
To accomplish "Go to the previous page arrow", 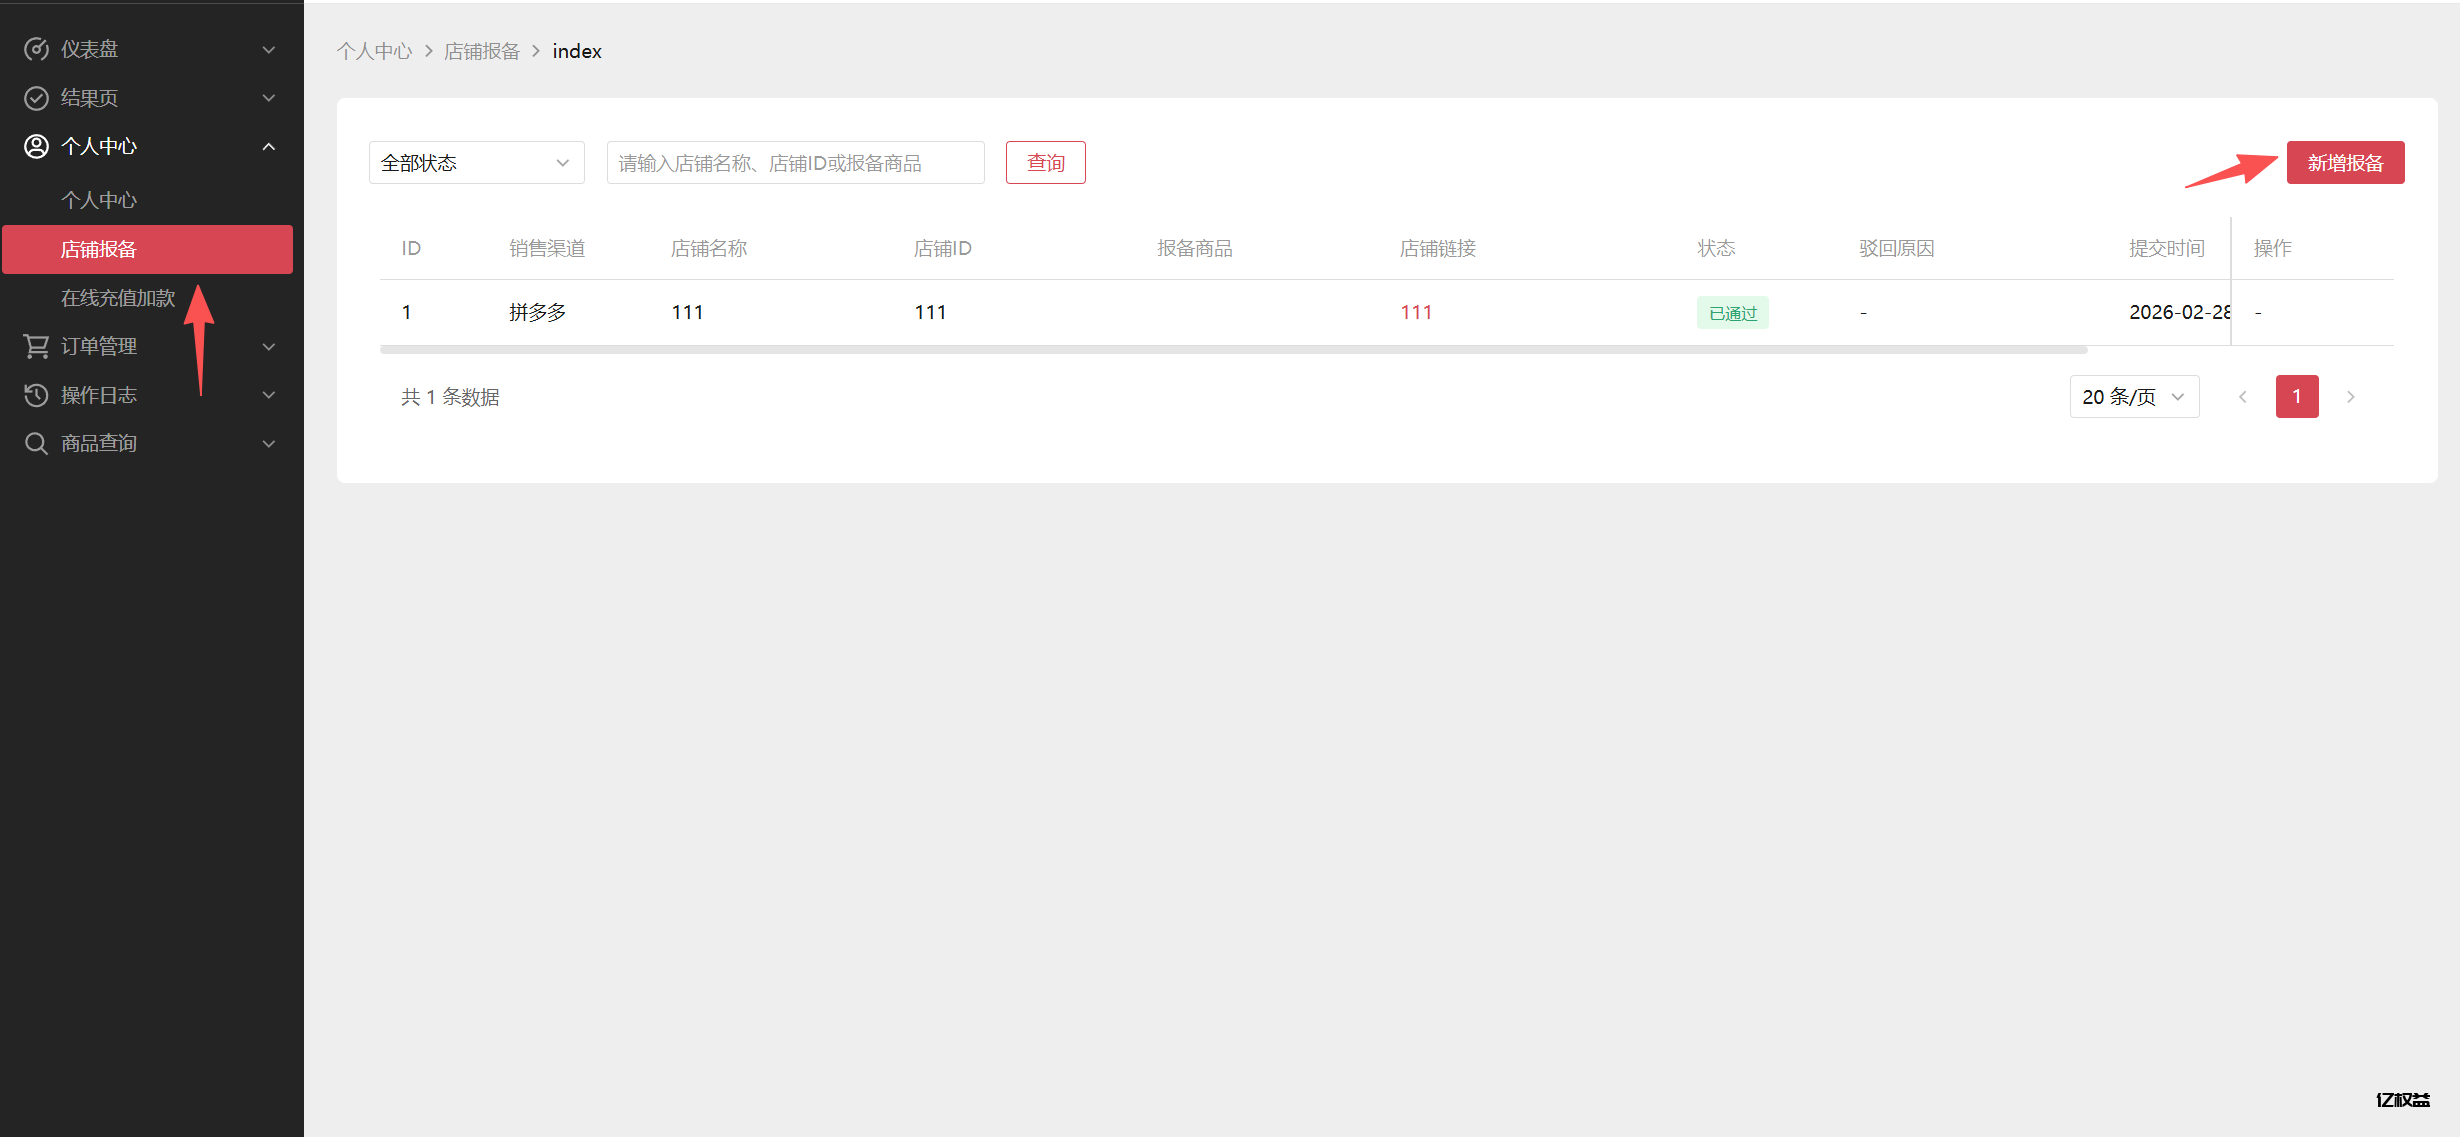I will tap(2242, 397).
